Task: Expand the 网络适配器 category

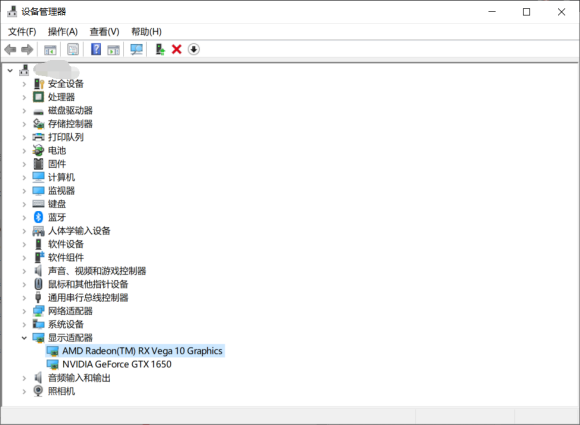Action: [24, 311]
